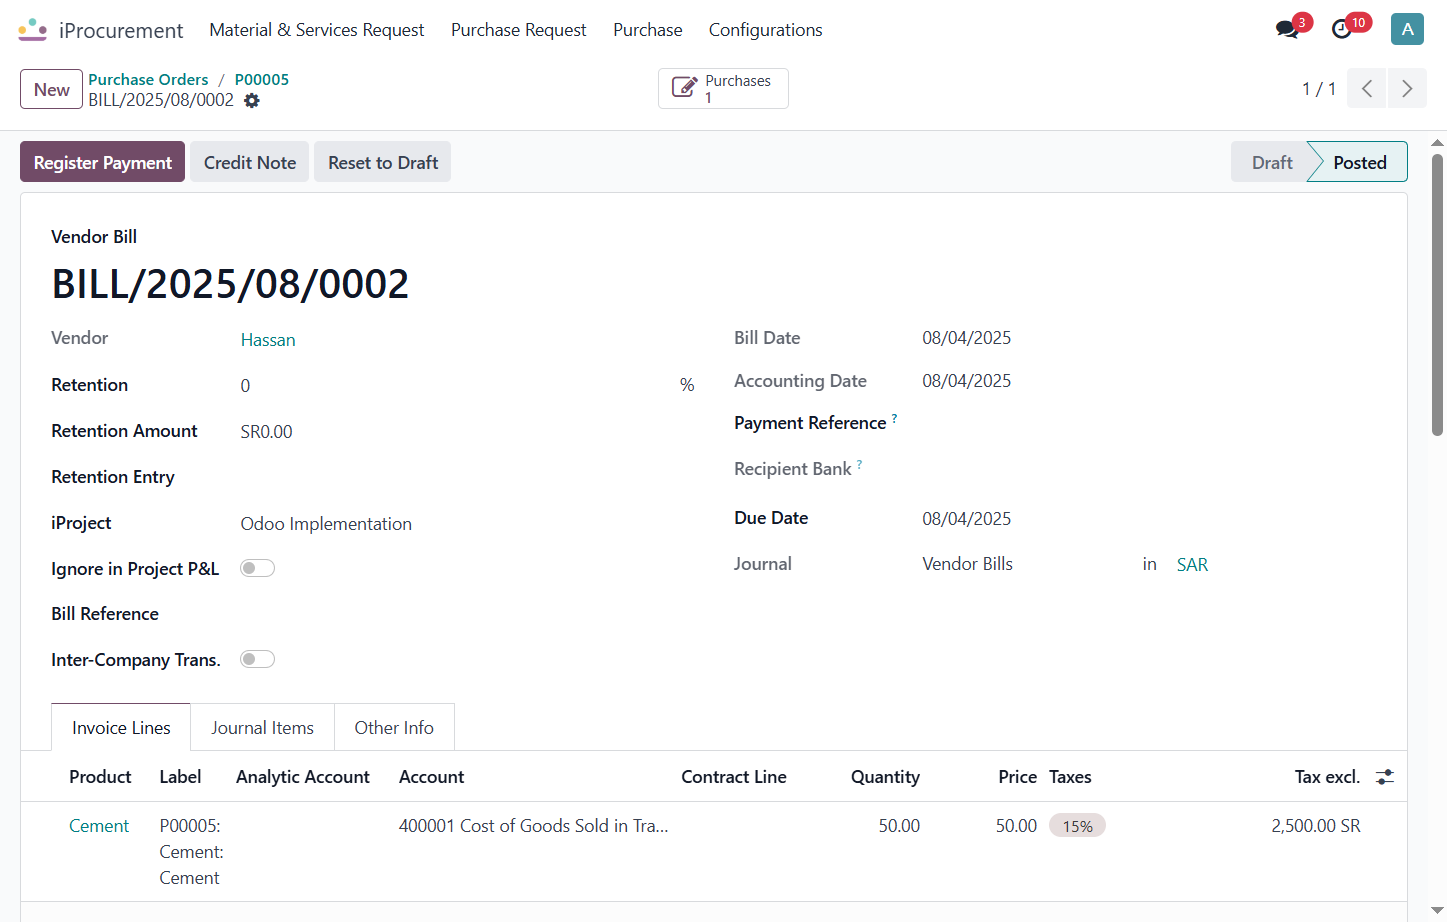1447x922 pixels.
Task: Click Reset to Draft button
Action: (x=383, y=162)
